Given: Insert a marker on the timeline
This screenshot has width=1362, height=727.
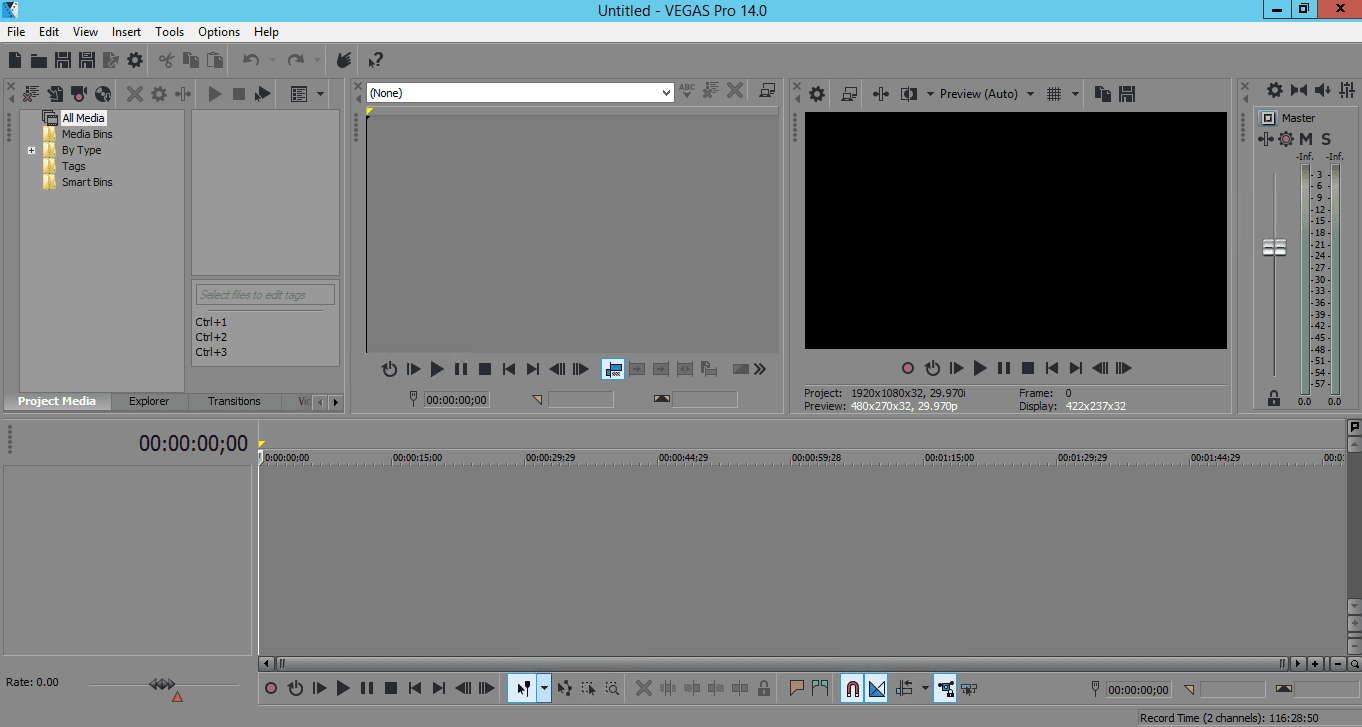Looking at the screenshot, I should (x=797, y=688).
